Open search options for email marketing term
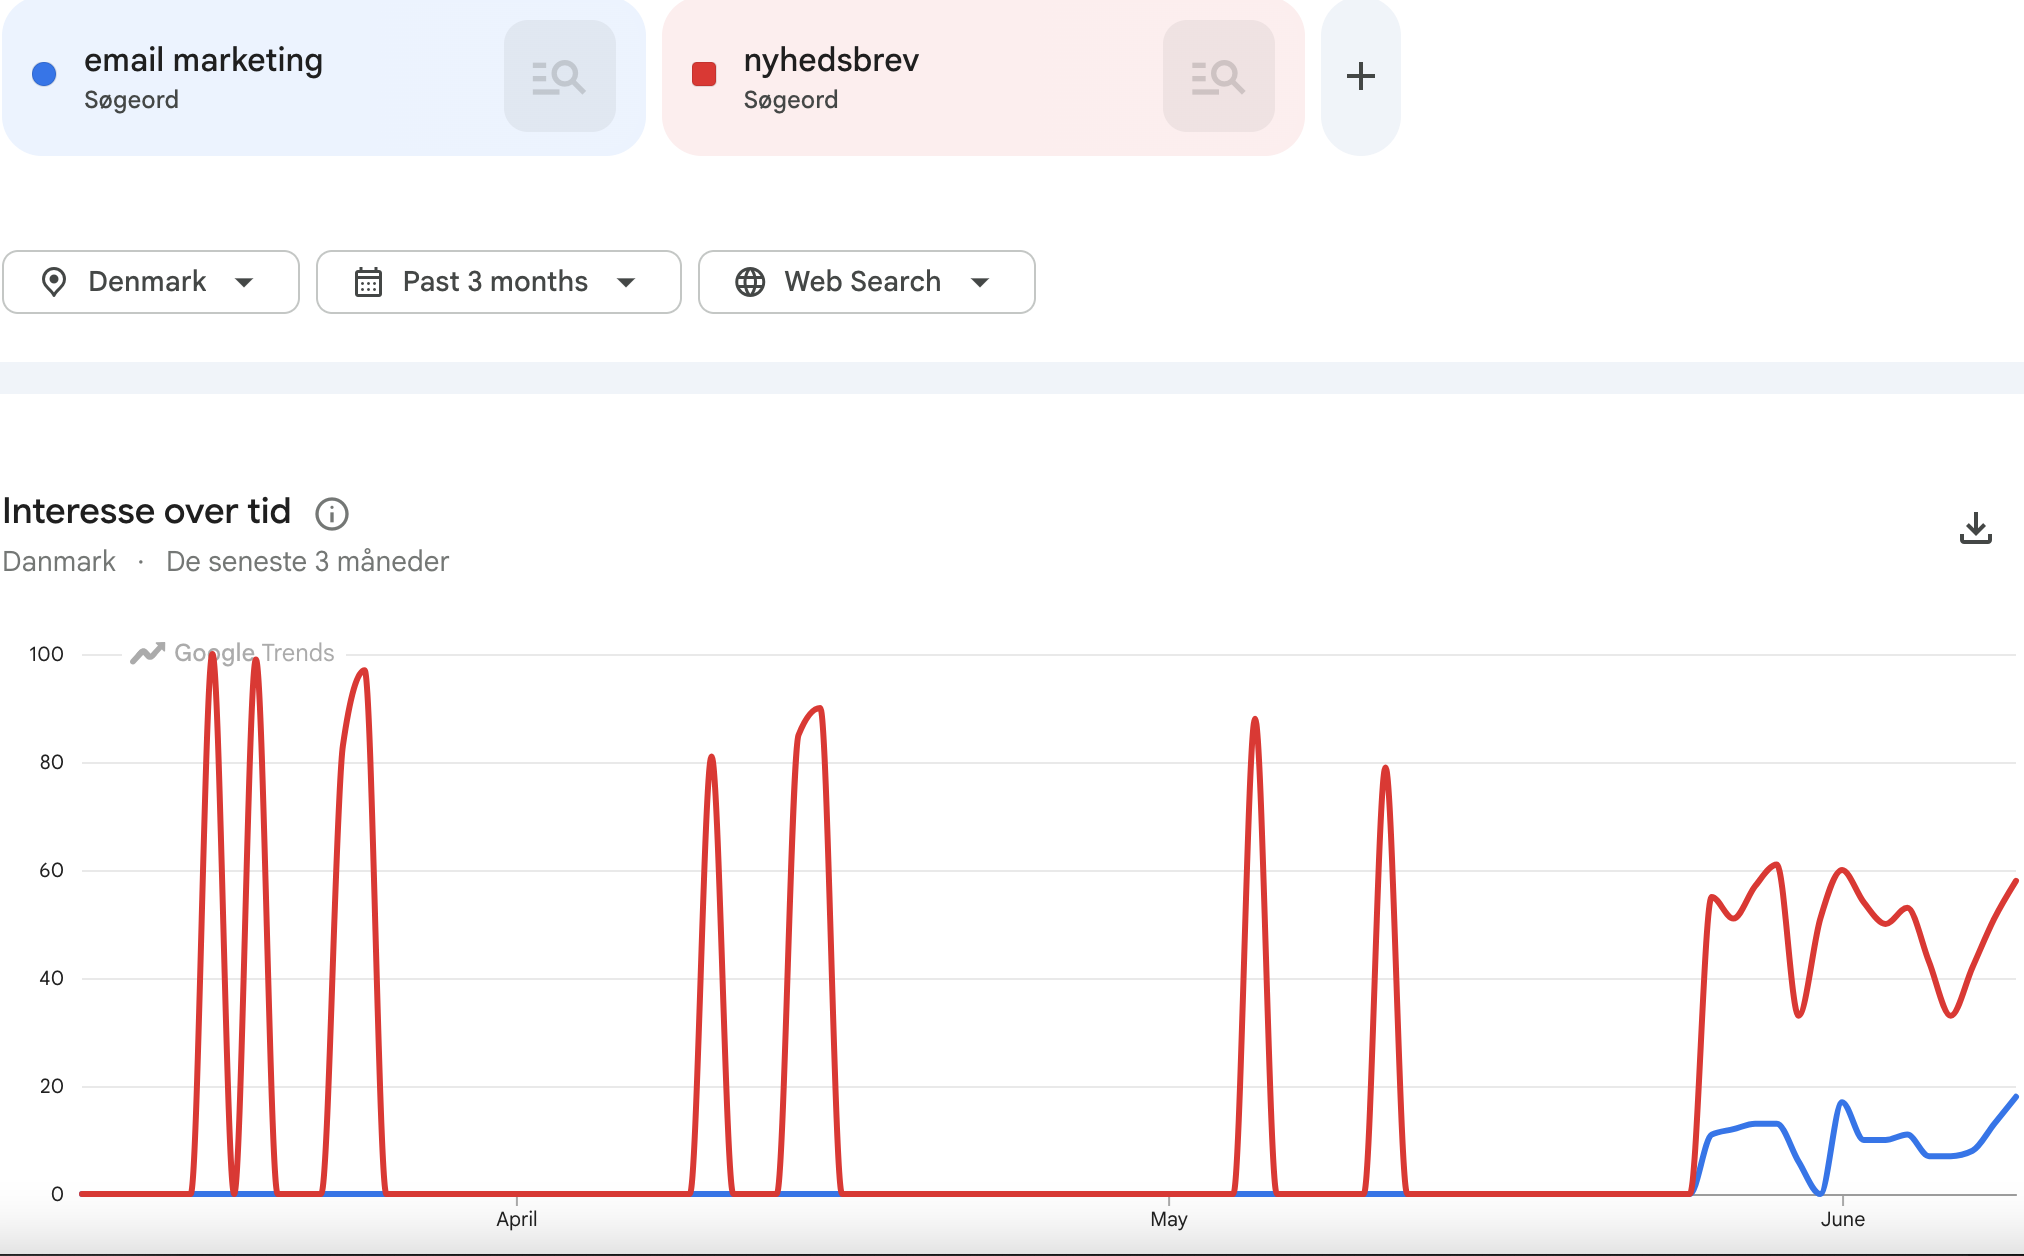2024x1256 pixels. [559, 76]
